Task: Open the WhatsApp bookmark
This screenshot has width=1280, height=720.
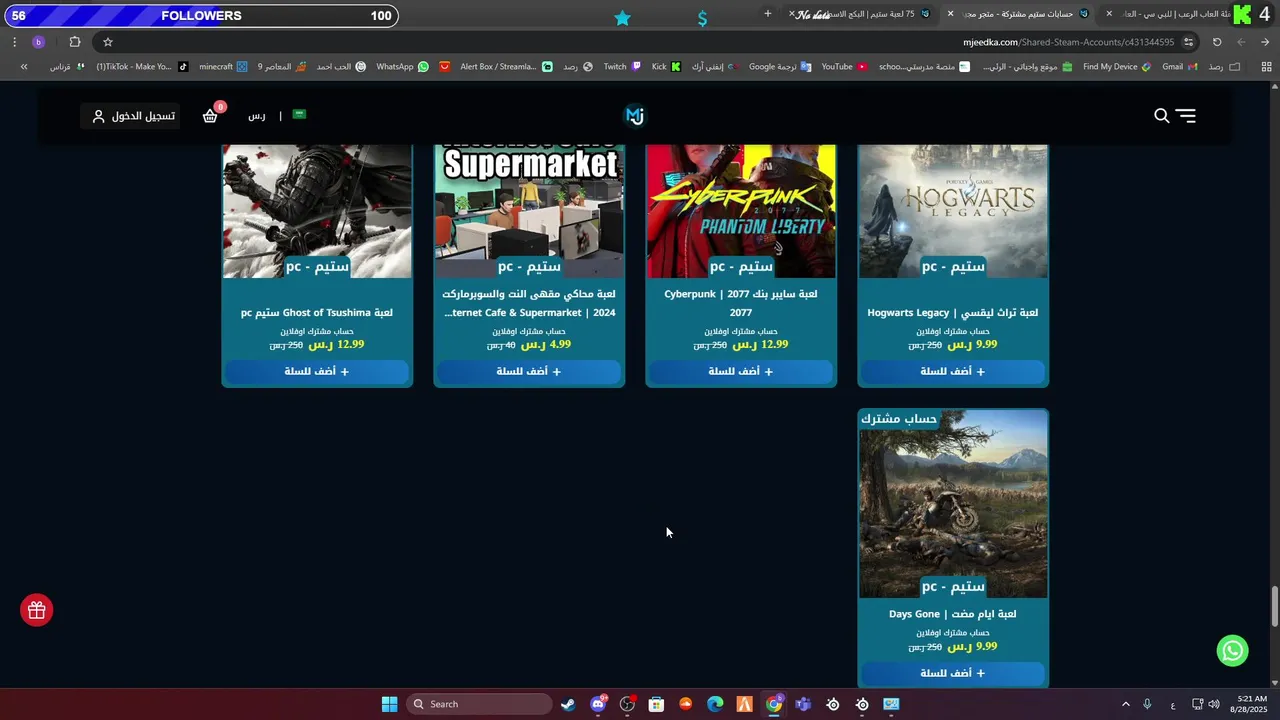Action: click(x=402, y=67)
